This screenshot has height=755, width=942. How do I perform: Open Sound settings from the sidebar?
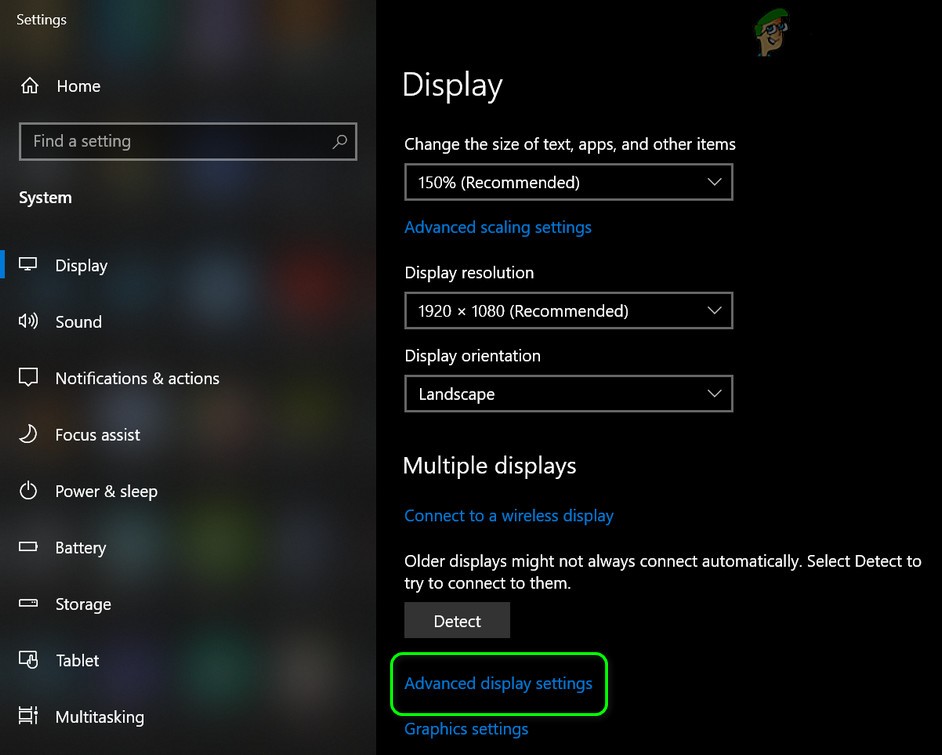(28, 321)
